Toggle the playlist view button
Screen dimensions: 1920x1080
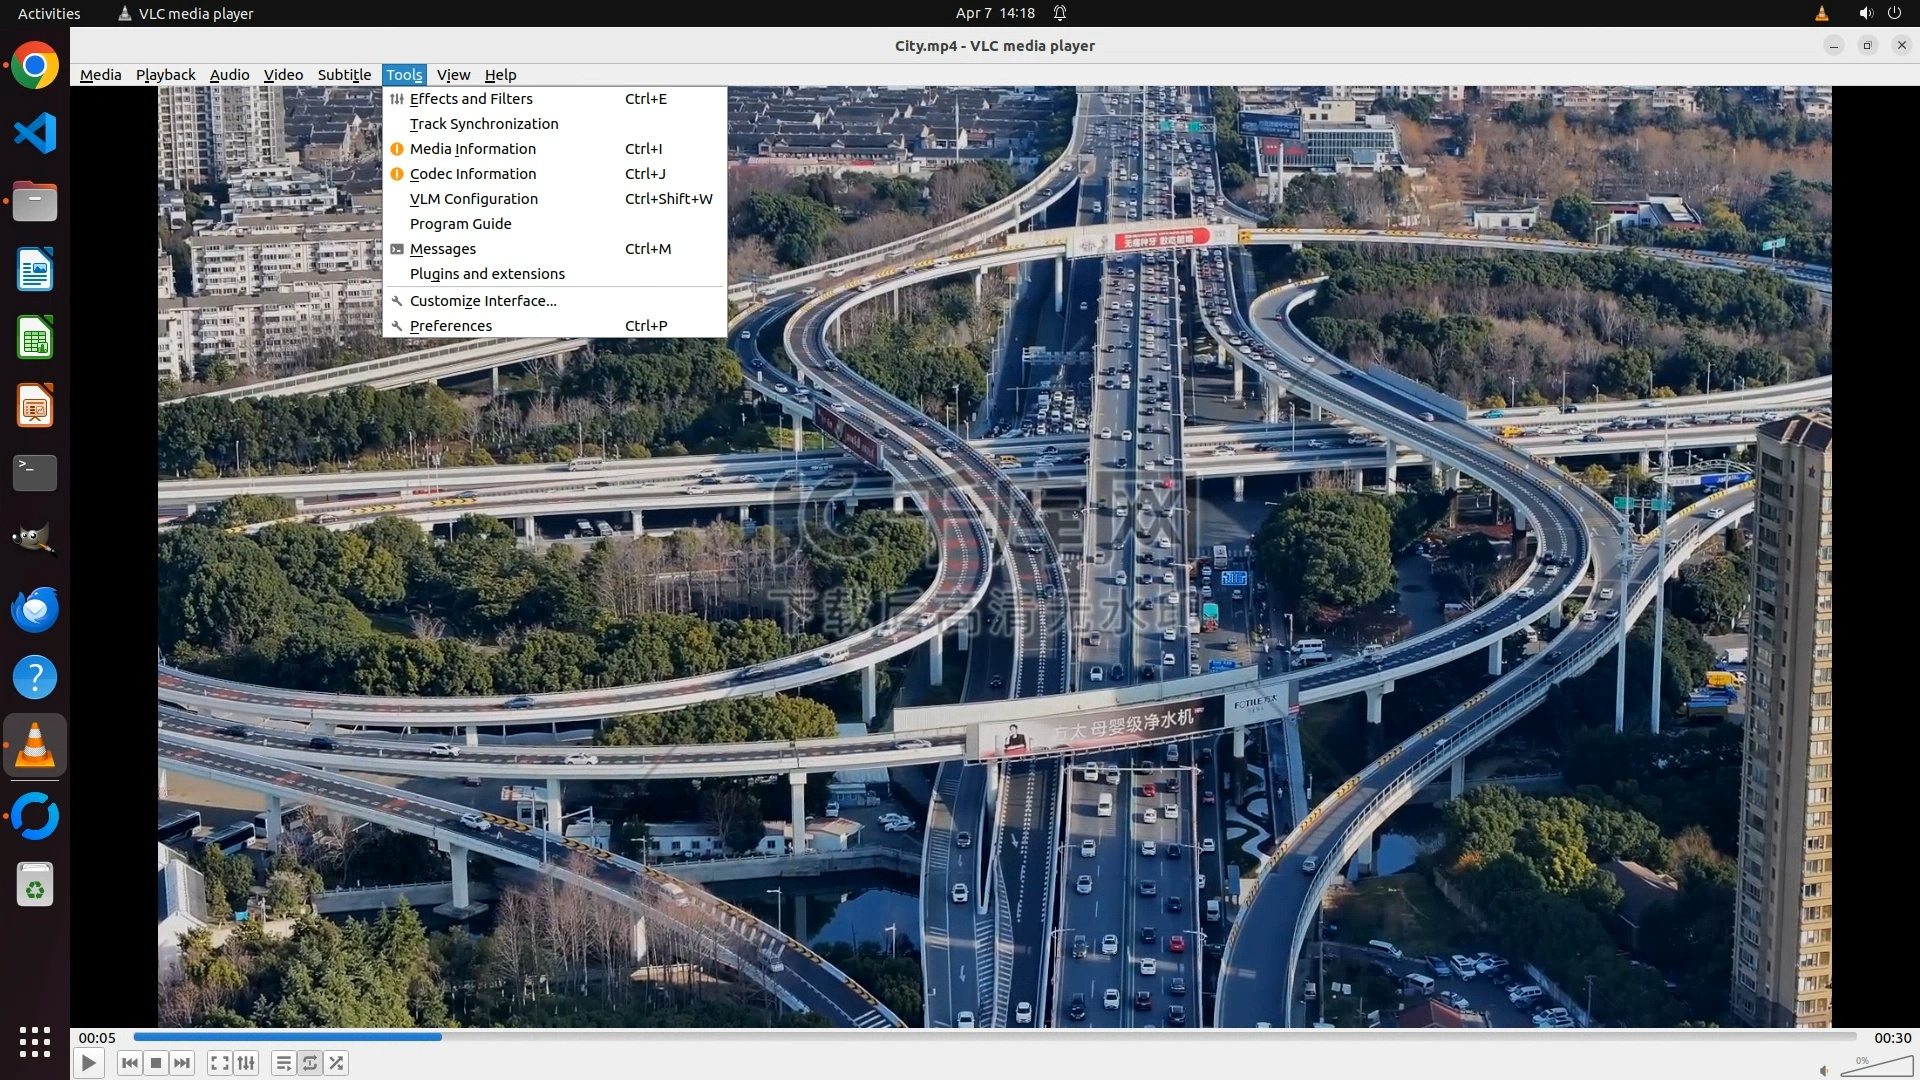[284, 1063]
